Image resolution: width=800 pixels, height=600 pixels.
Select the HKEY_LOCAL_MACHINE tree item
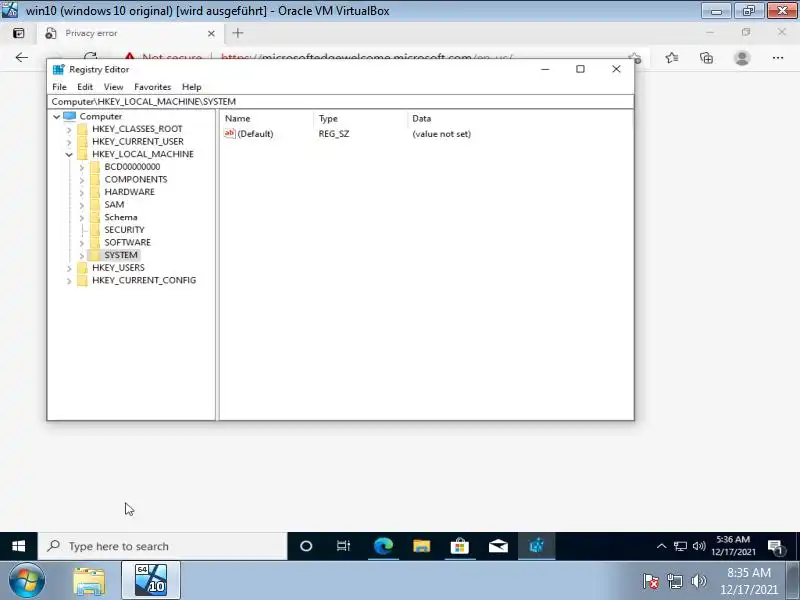click(143, 154)
